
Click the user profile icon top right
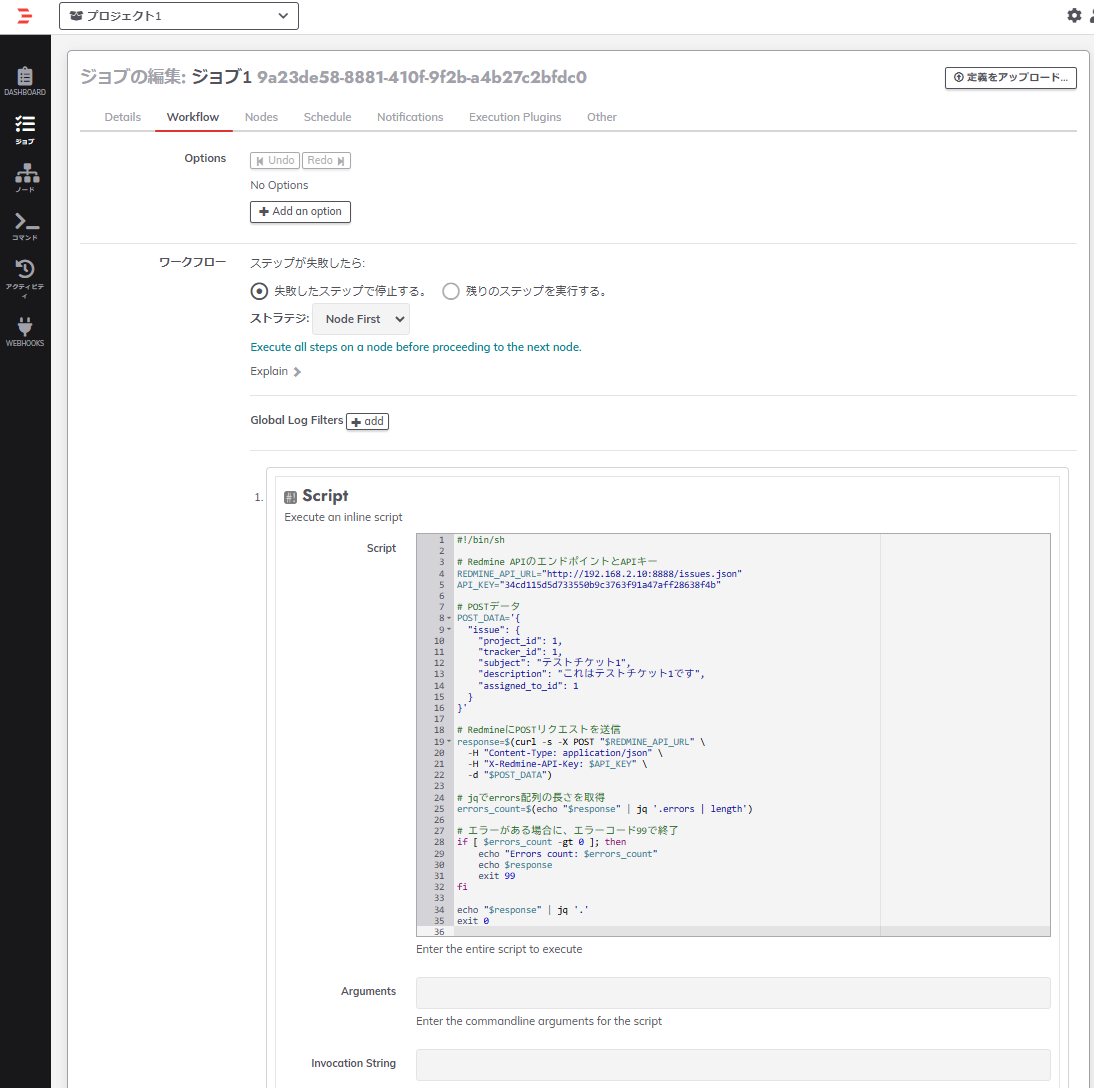[1090, 16]
